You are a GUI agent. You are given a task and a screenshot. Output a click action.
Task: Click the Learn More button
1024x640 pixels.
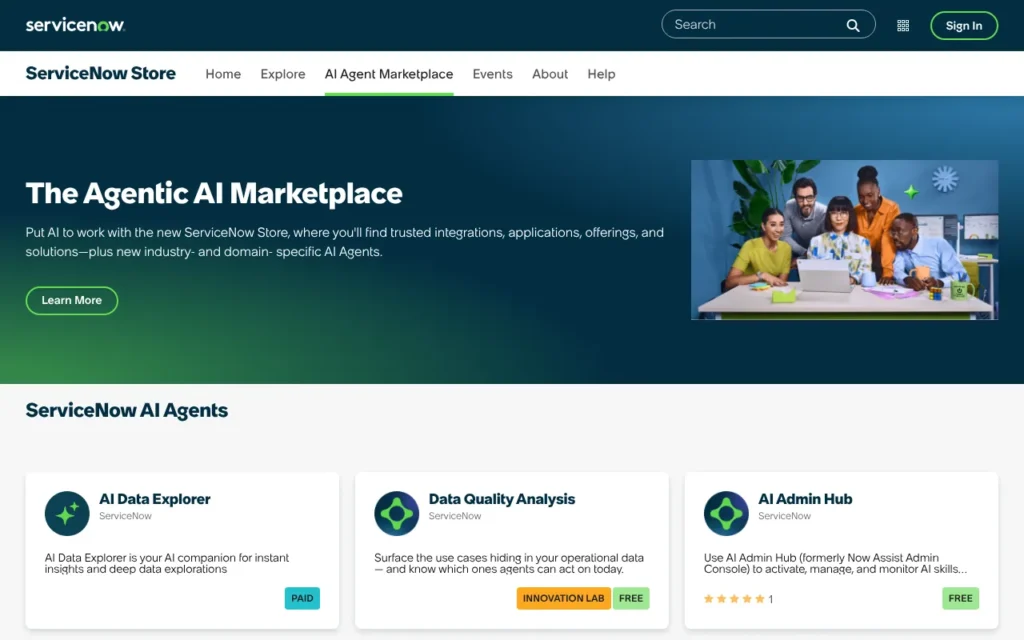click(72, 300)
